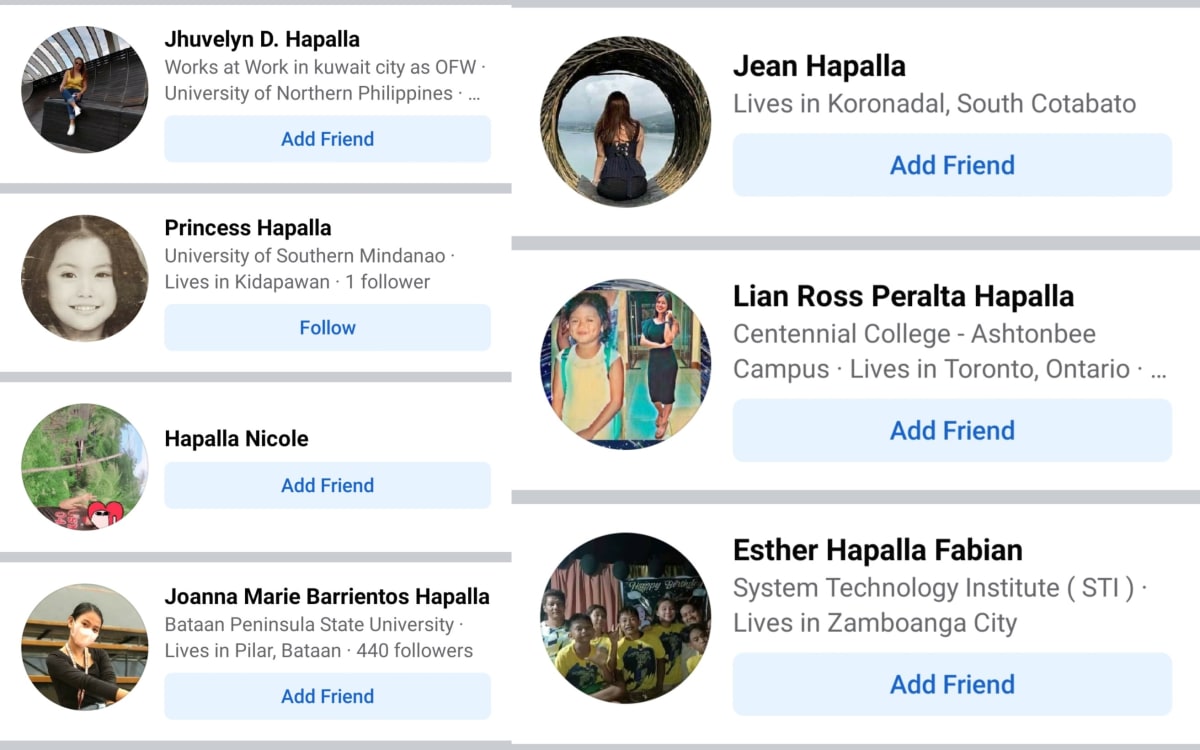Add Hapalla Nicole as friend
1200x750 pixels.
tap(327, 485)
